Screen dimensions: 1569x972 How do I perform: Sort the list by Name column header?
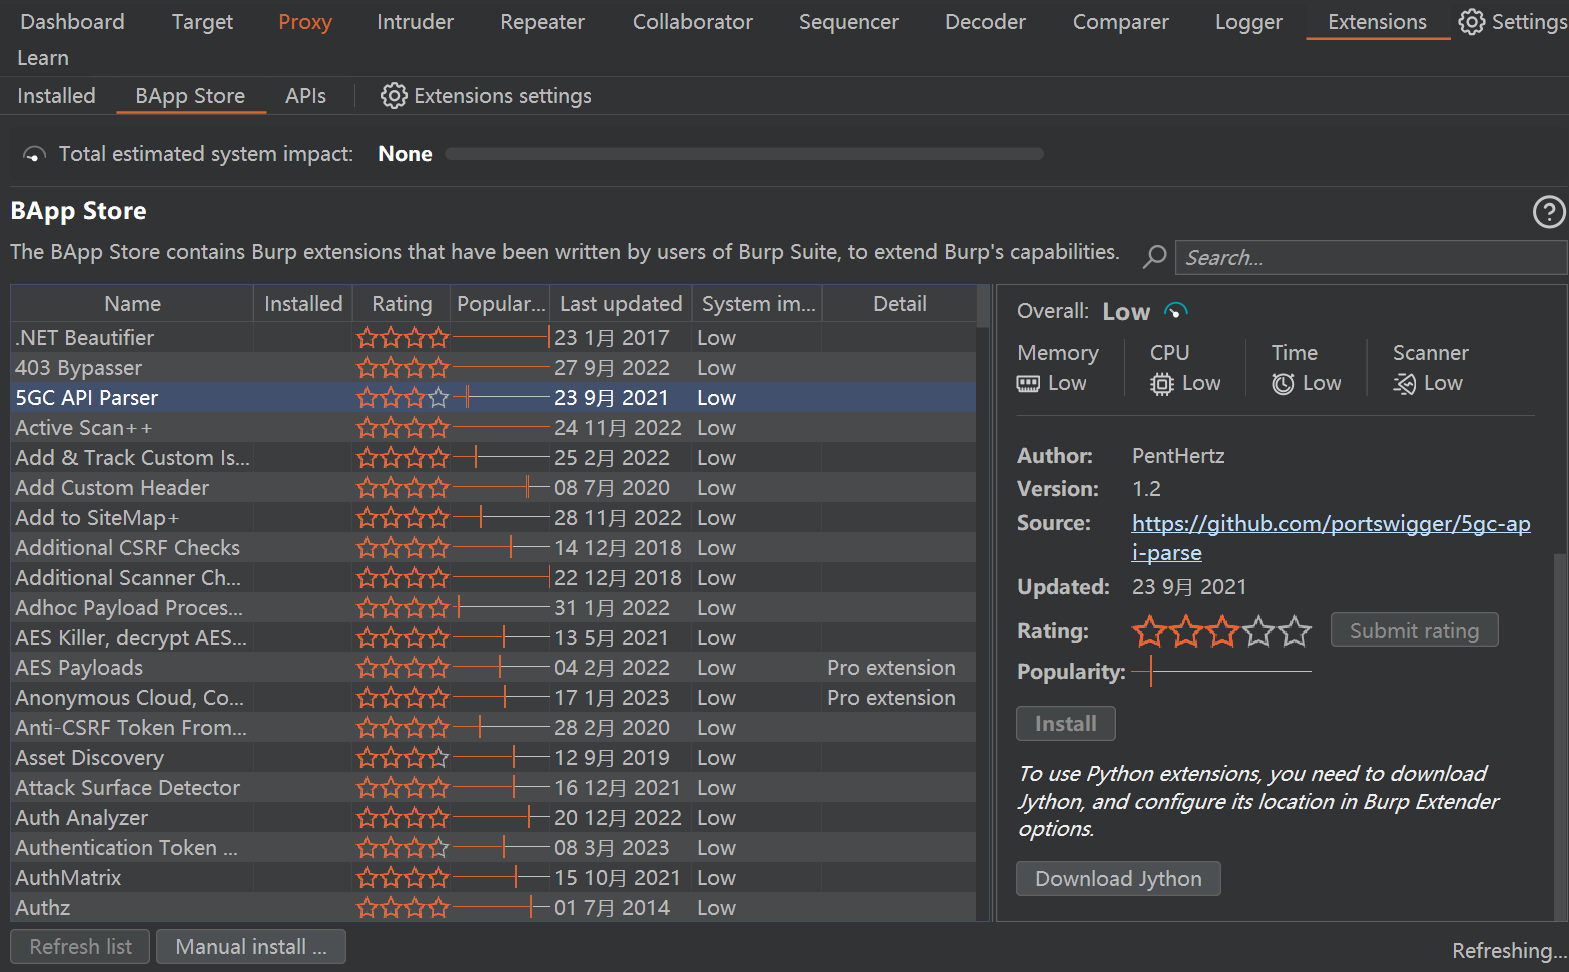[x=132, y=304]
